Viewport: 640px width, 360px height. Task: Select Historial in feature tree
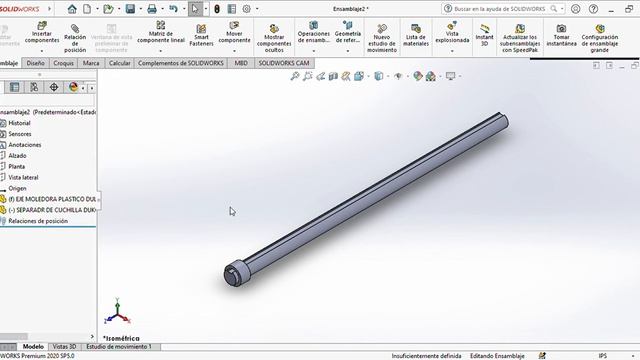point(19,123)
